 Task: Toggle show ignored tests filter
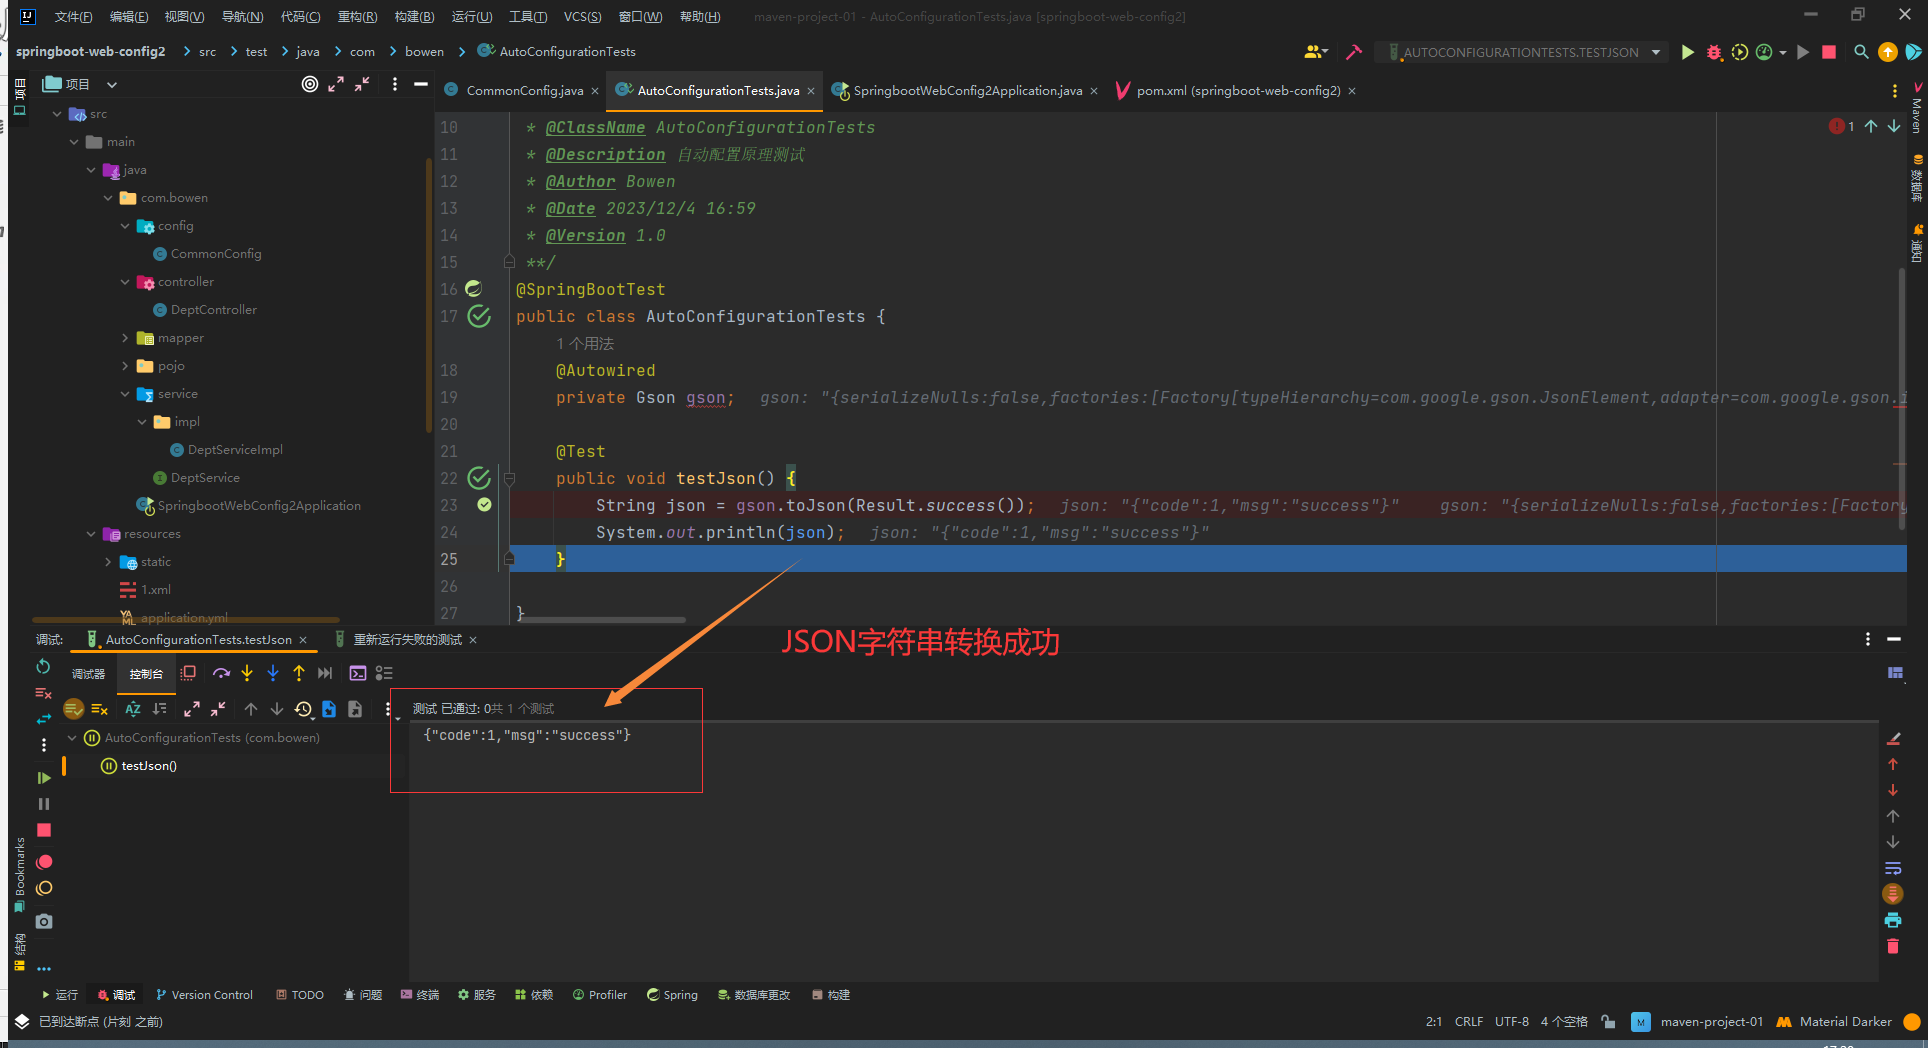[99, 709]
